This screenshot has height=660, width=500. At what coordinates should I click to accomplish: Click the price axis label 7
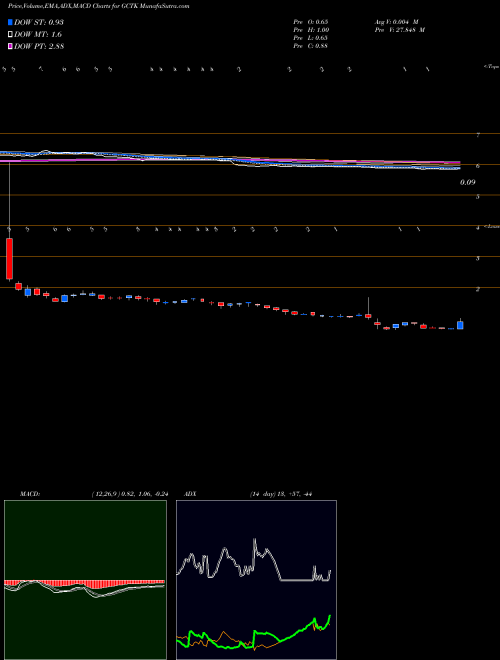click(x=477, y=135)
